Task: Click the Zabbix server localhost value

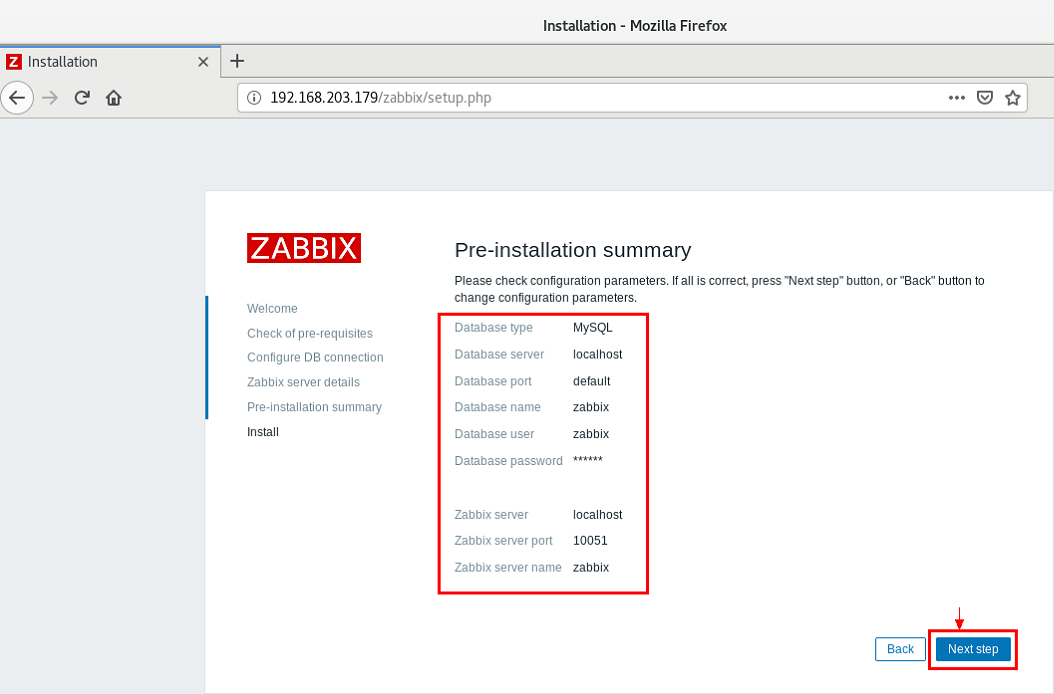Action: coord(598,514)
